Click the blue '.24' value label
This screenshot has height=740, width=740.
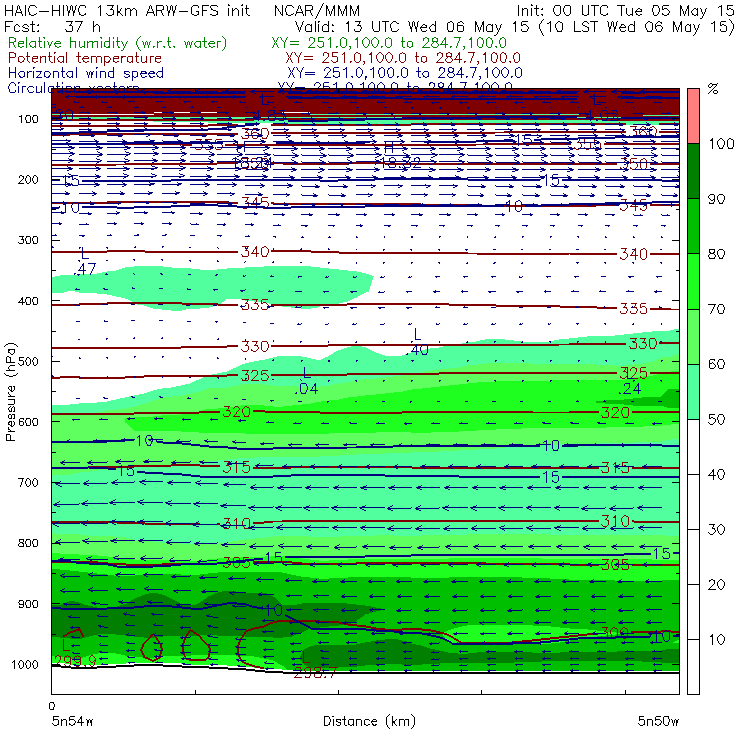pyautogui.click(x=630, y=388)
